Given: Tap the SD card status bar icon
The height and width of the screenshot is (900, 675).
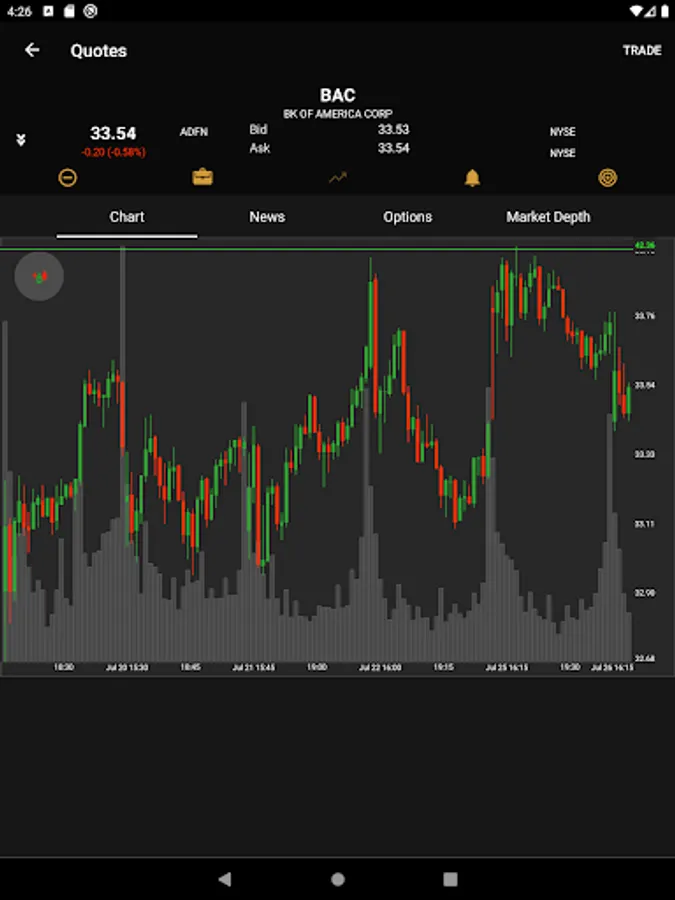Looking at the screenshot, I should (x=69, y=11).
